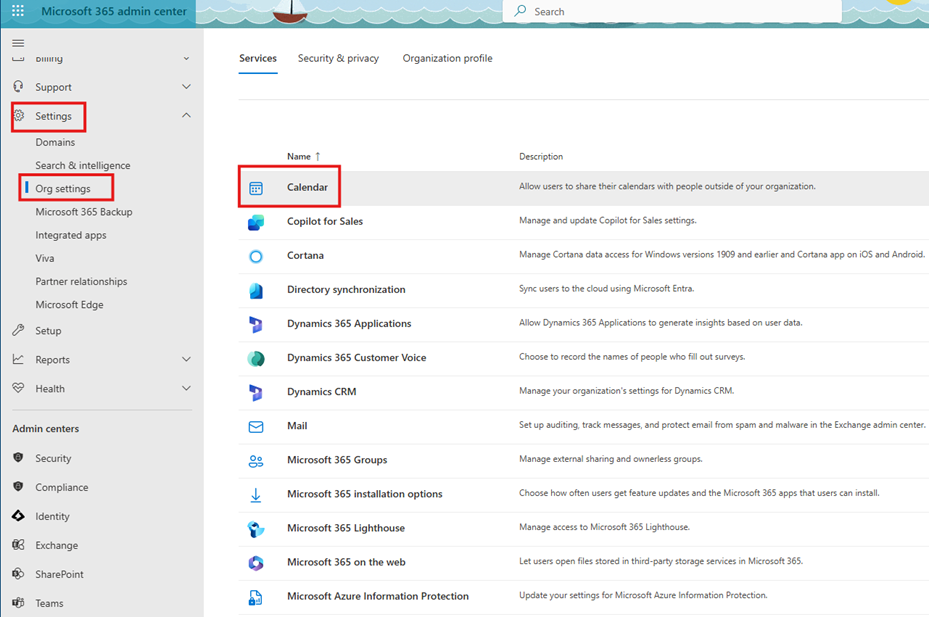The height and width of the screenshot is (618, 930).
Task: Open Microsoft 365 Backup
Action: pos(84,212)
